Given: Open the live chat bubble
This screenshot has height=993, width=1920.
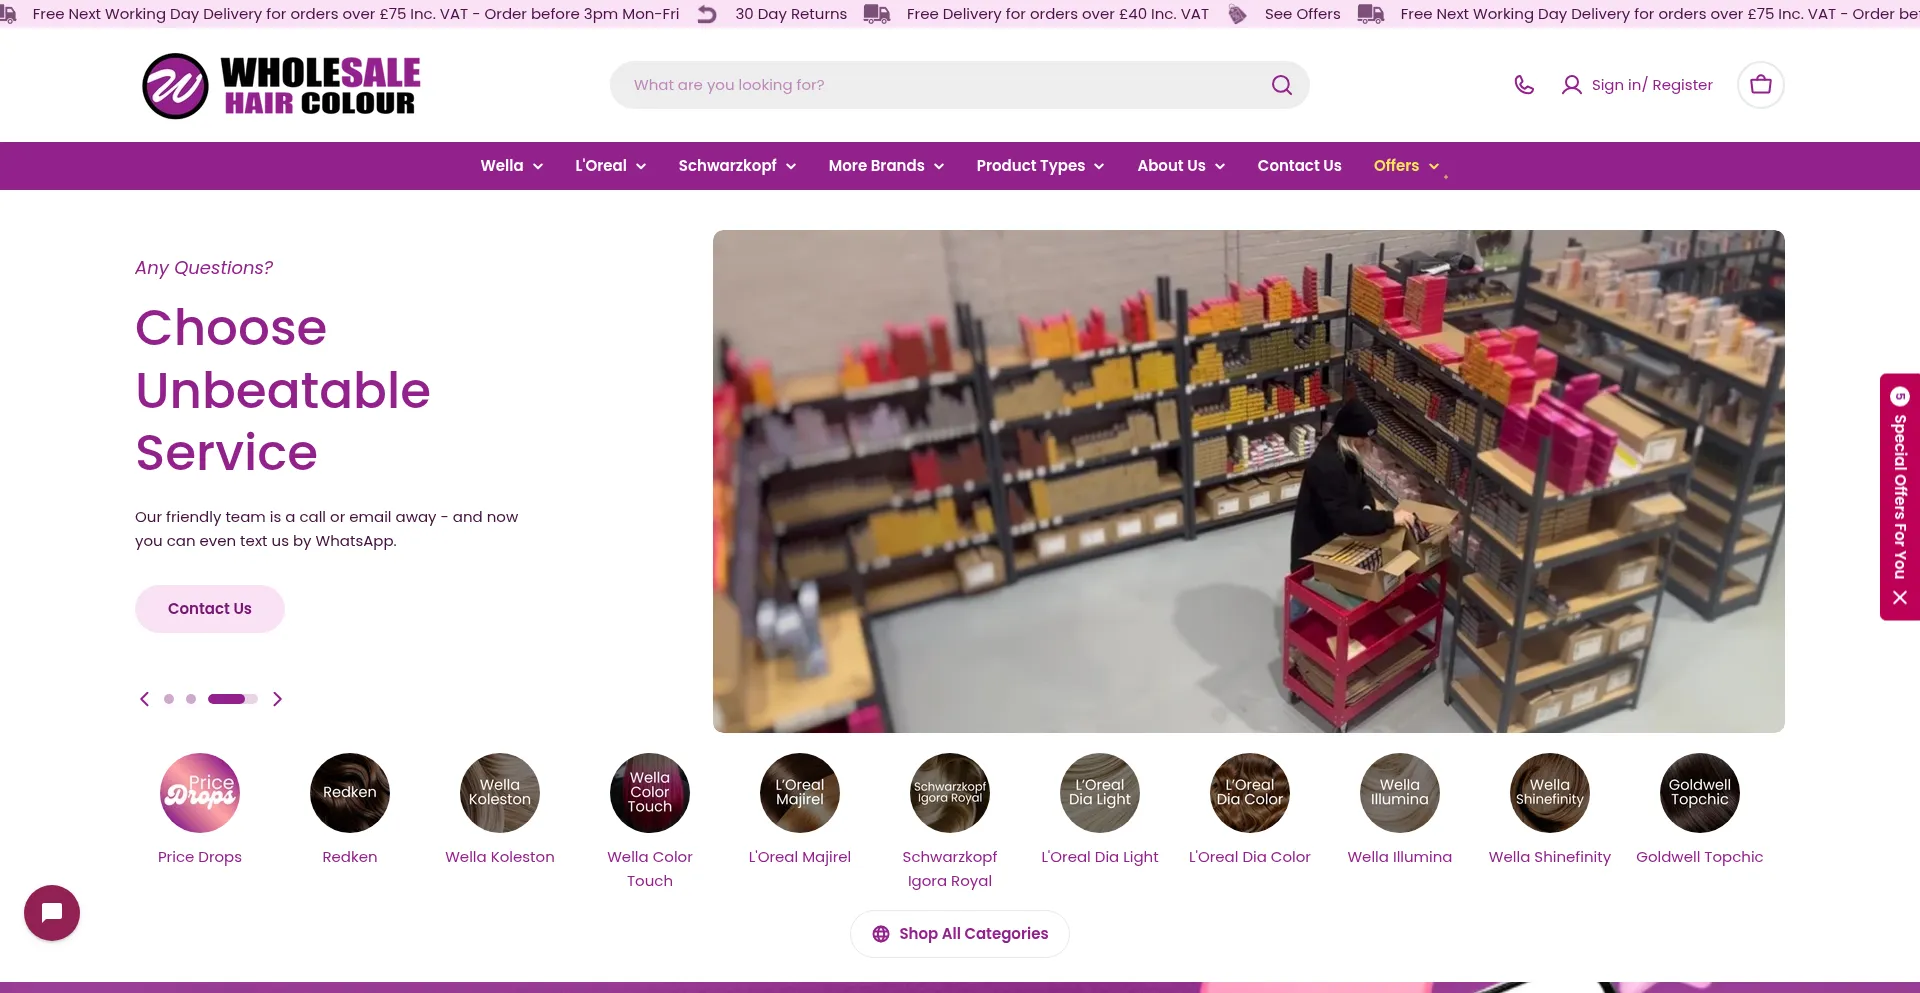Looking at the screenshot, I should (52, 912).
